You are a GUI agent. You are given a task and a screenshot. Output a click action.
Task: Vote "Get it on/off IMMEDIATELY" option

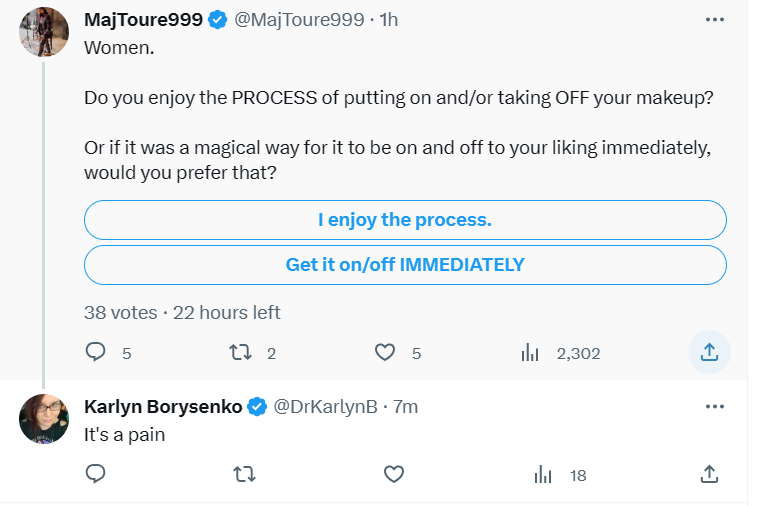click(405, 265)
